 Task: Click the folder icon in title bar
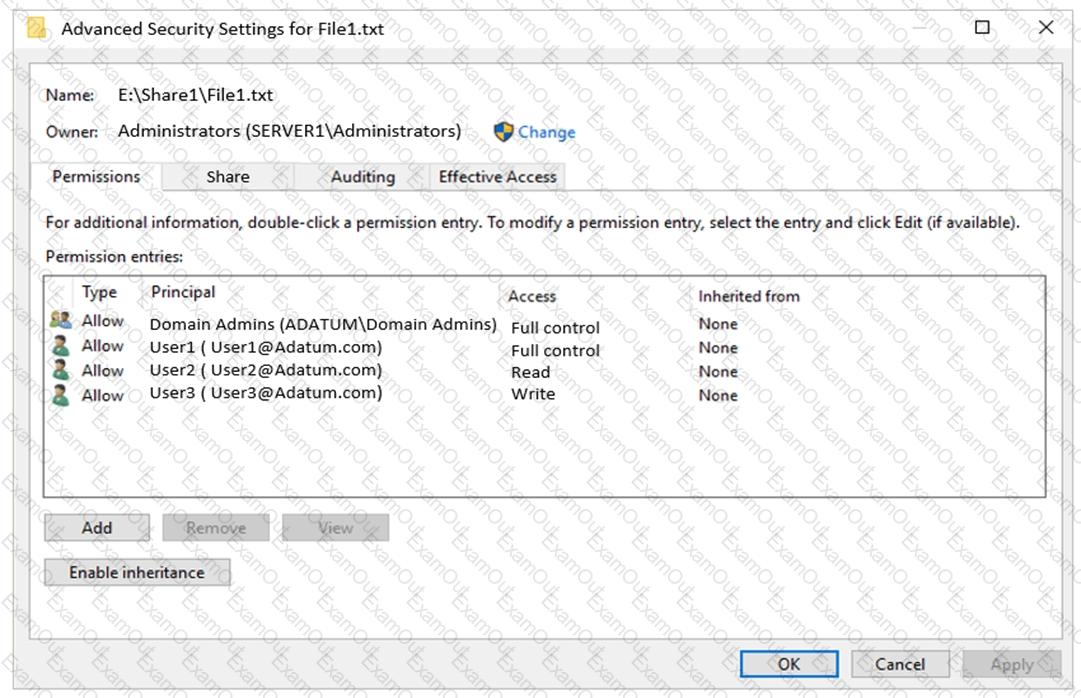point(36,28)
